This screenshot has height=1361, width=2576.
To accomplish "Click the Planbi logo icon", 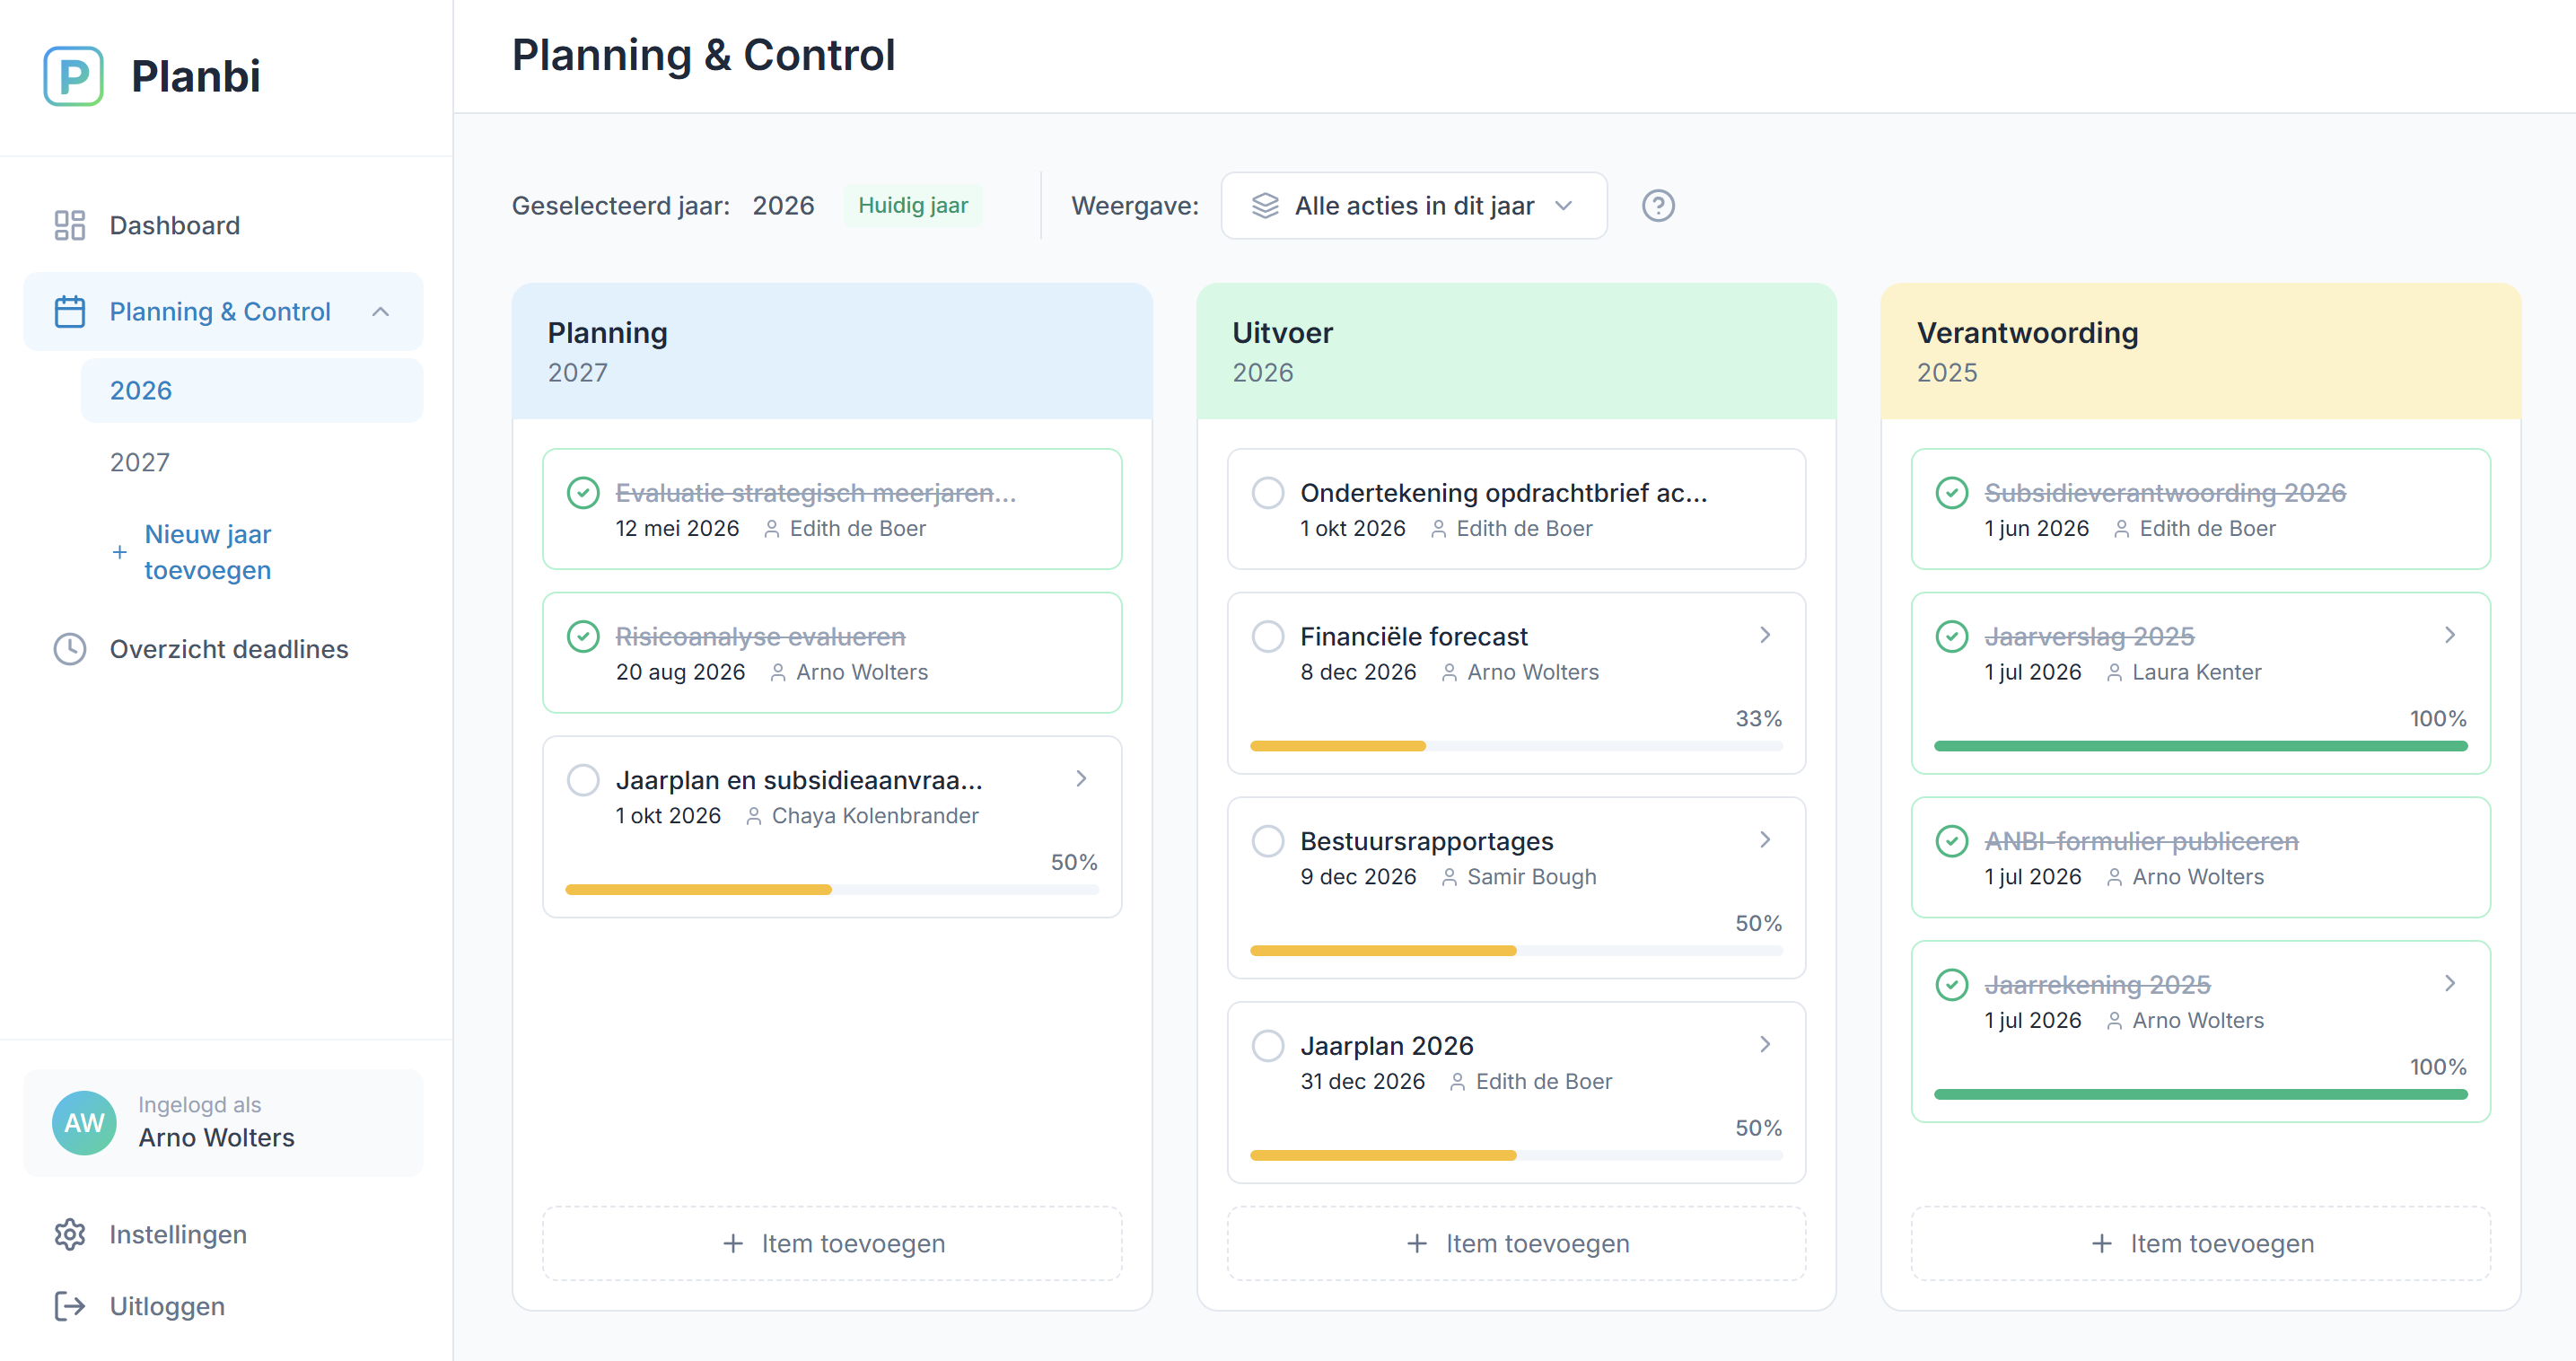I will pos(73,76).
